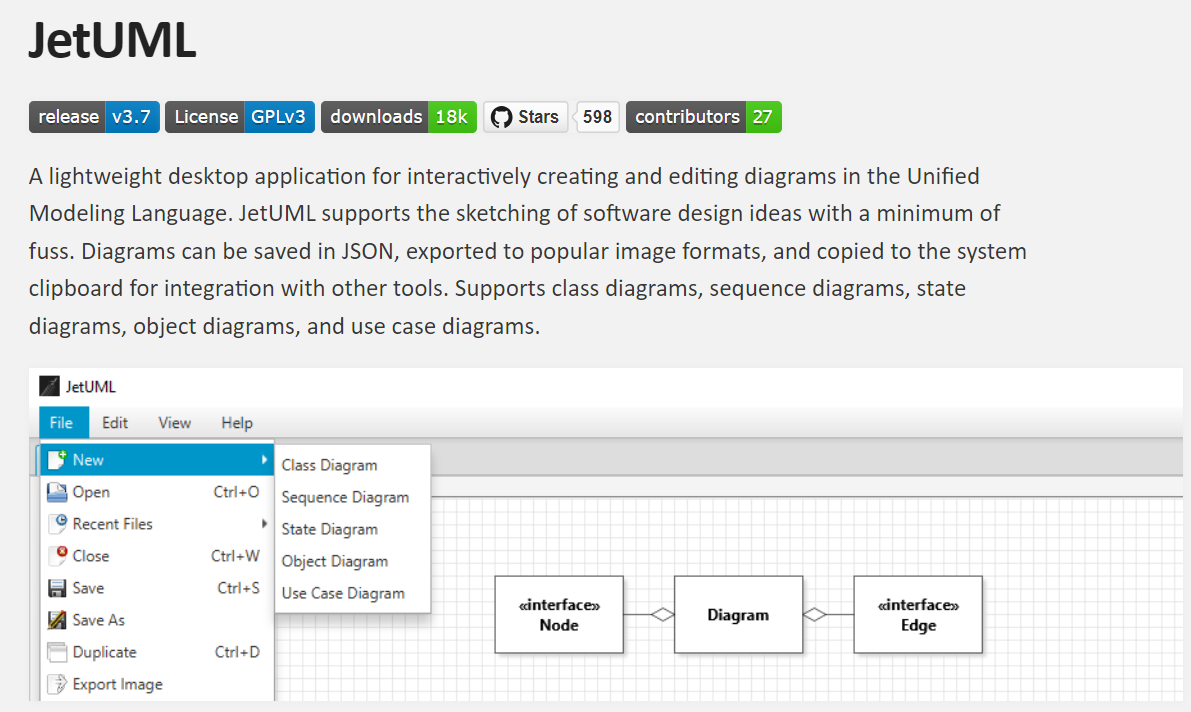Screen dimensions: 1191x712
Task: Click the Ctrl+D shortcut text
Action: 237,651
